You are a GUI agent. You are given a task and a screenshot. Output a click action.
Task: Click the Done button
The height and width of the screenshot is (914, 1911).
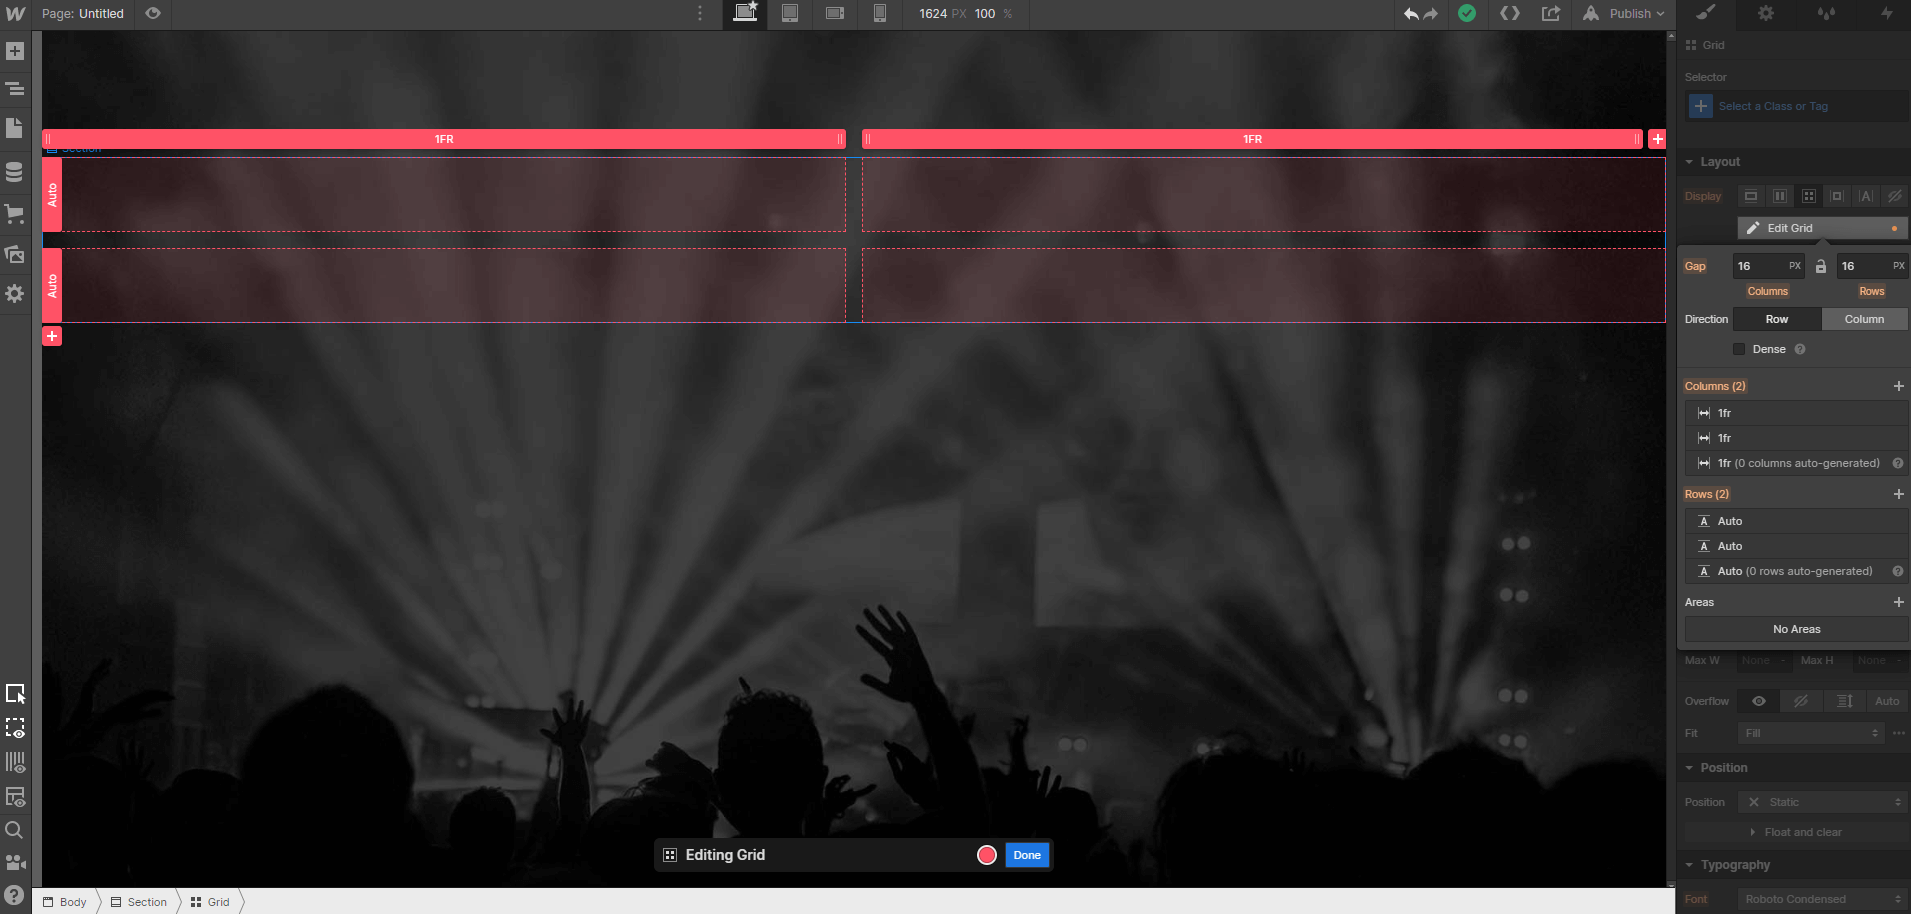click(1027, 855)
